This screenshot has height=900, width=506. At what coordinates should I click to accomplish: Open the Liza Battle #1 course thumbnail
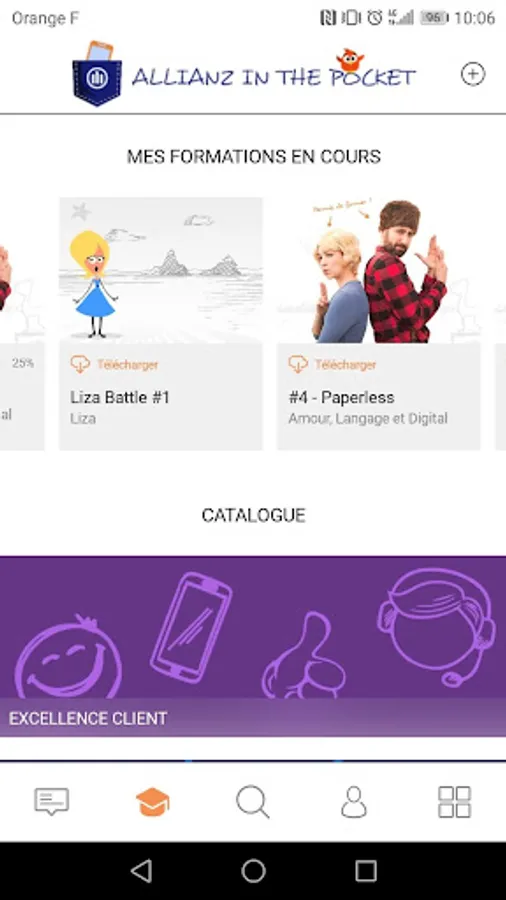click(161, 270)
